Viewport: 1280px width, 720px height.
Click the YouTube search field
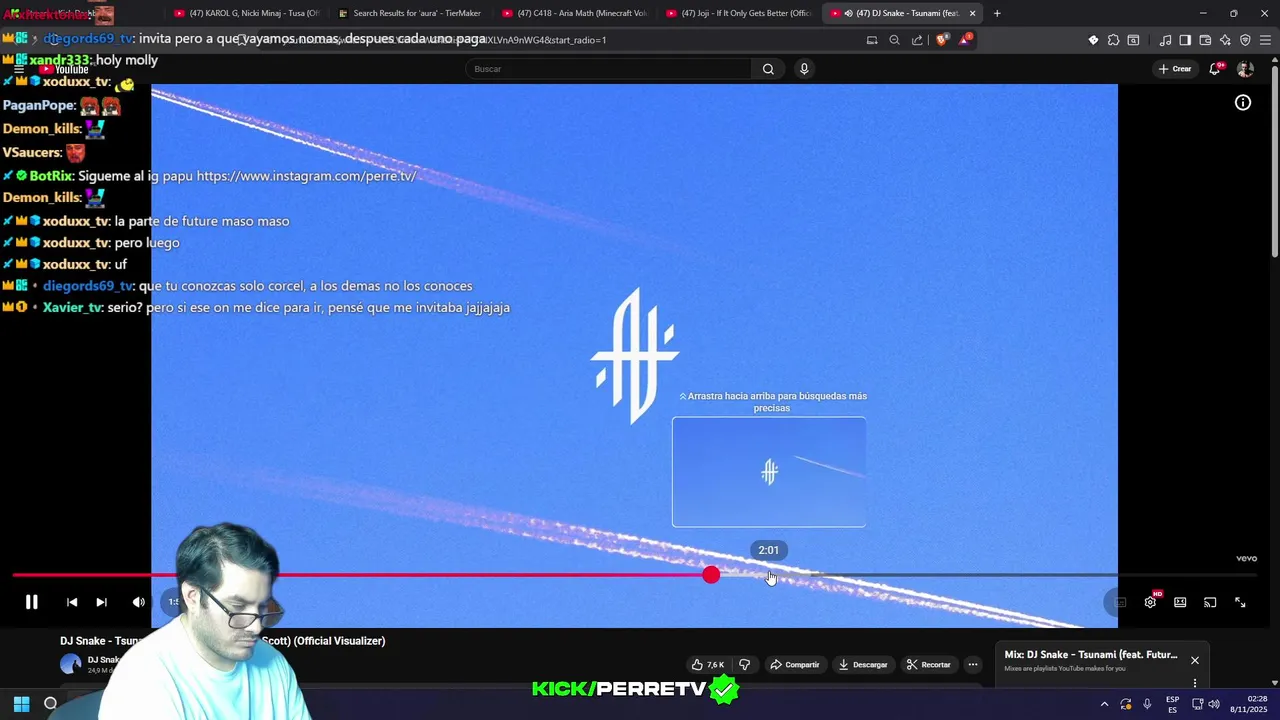(608, 69)
